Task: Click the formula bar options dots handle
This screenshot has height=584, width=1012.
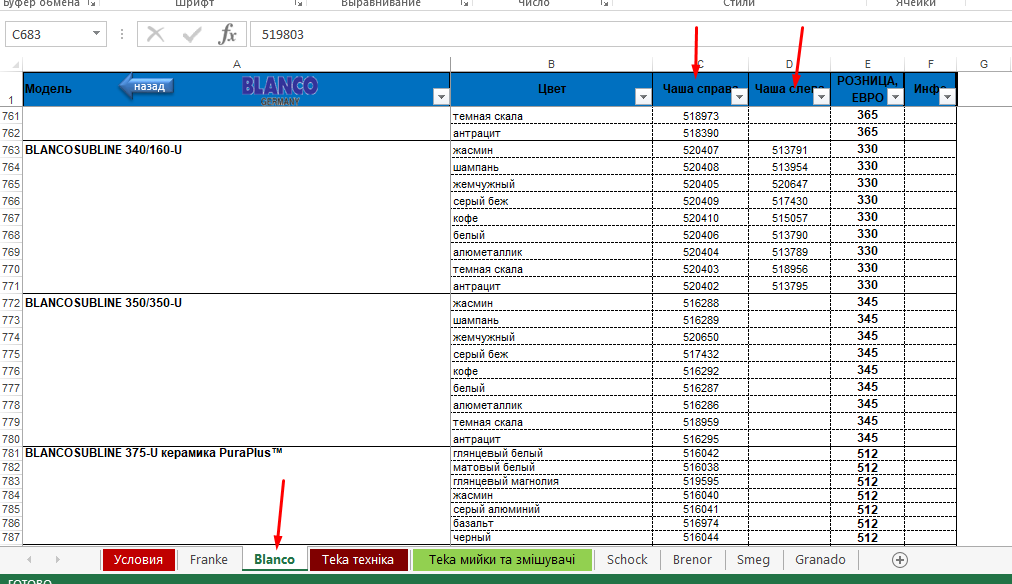Action: (122, 34)
